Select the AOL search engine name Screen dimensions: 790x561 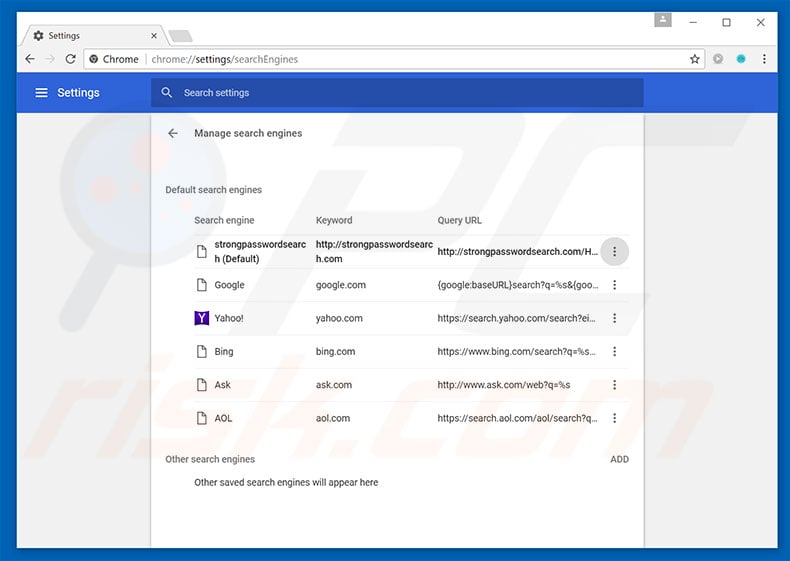[x=223, y=418]
